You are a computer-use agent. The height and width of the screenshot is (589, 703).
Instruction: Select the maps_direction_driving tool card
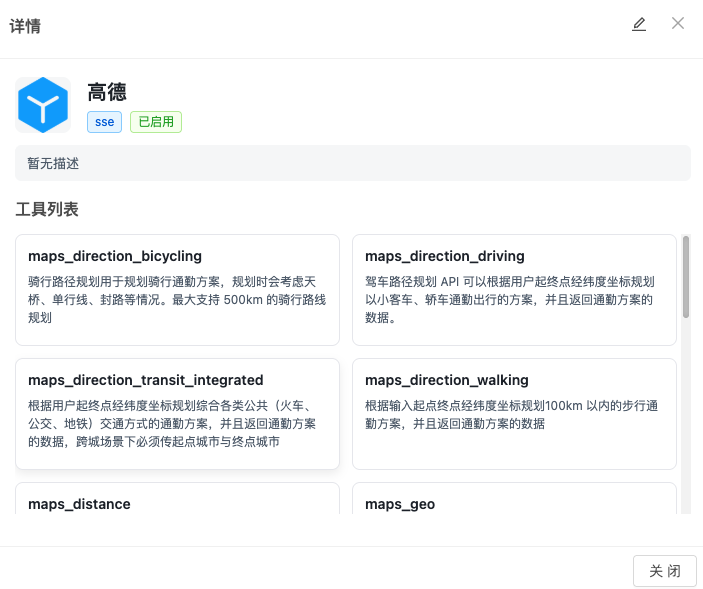[514, 290]
